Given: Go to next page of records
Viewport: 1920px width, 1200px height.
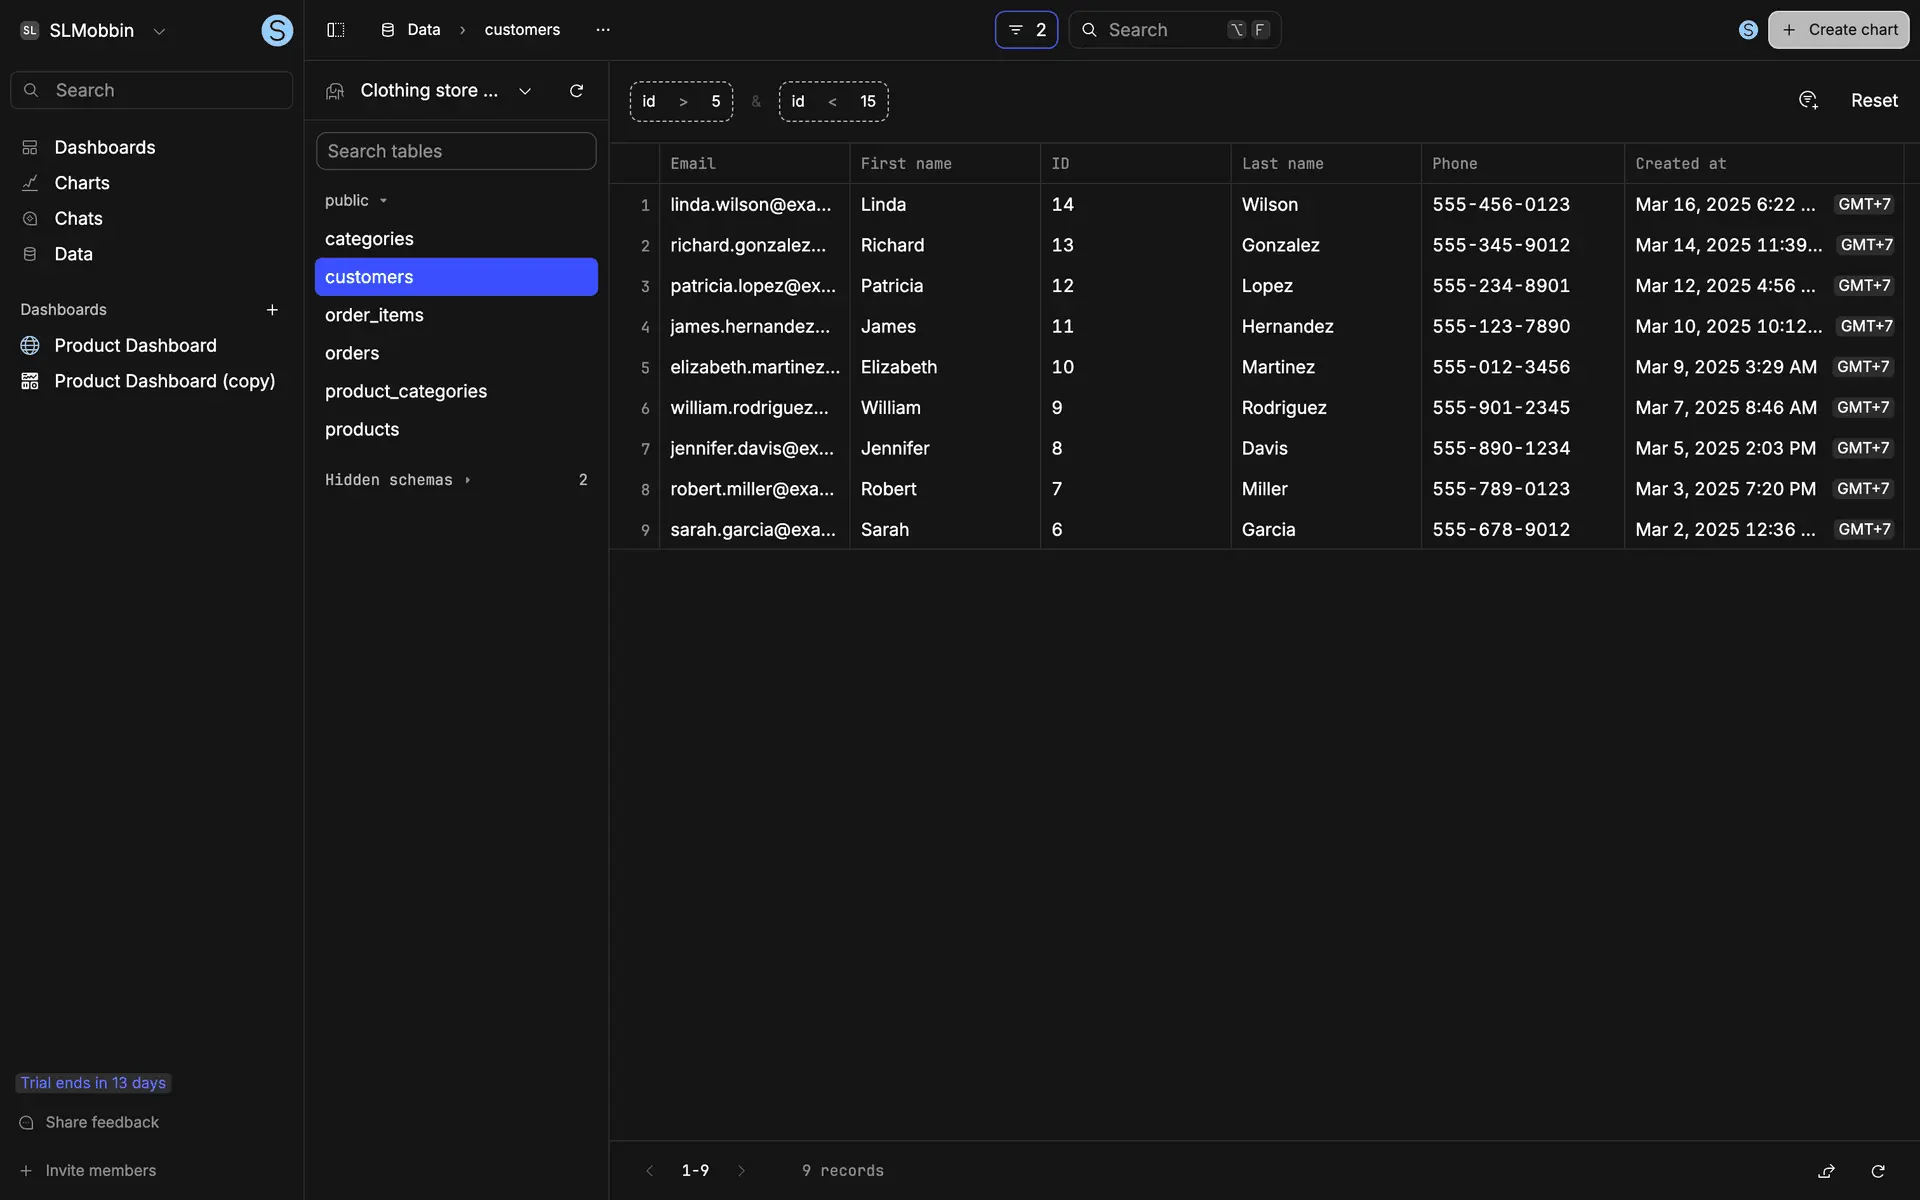Looking at the screenshot, I should coord(741,1171).
